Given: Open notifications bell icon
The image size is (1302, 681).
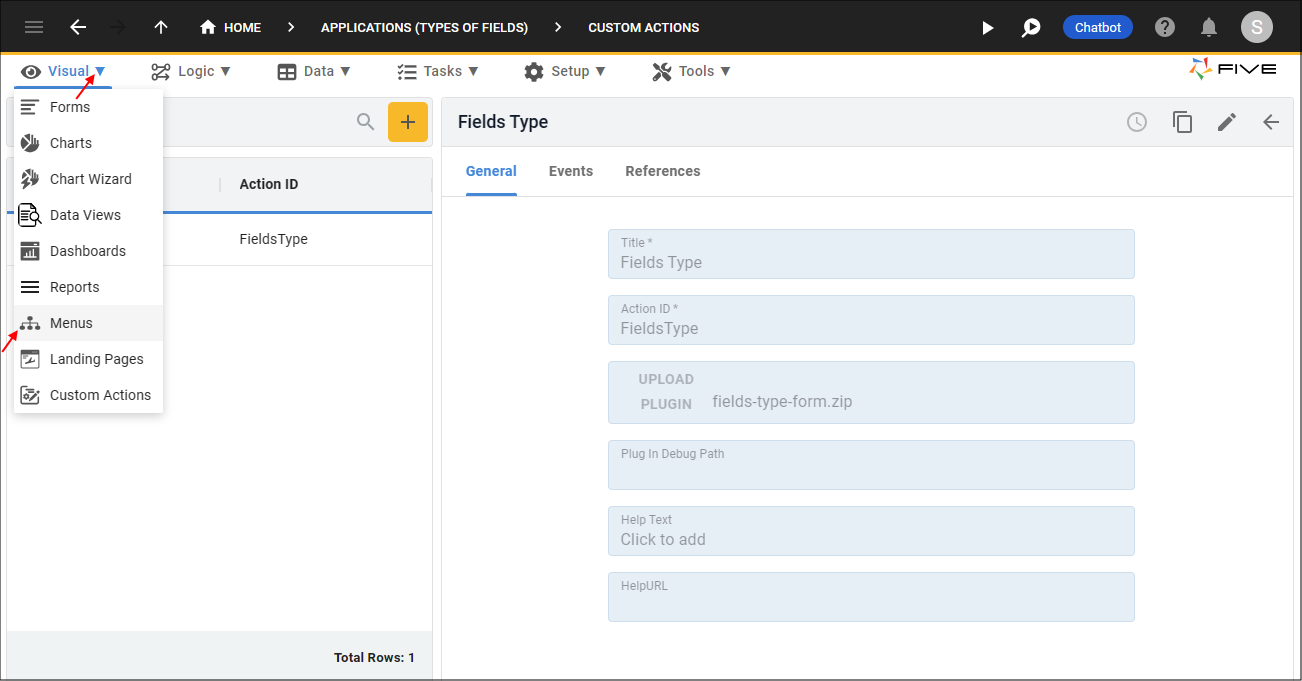Looking at the screenshot, I should (1209, 27).
